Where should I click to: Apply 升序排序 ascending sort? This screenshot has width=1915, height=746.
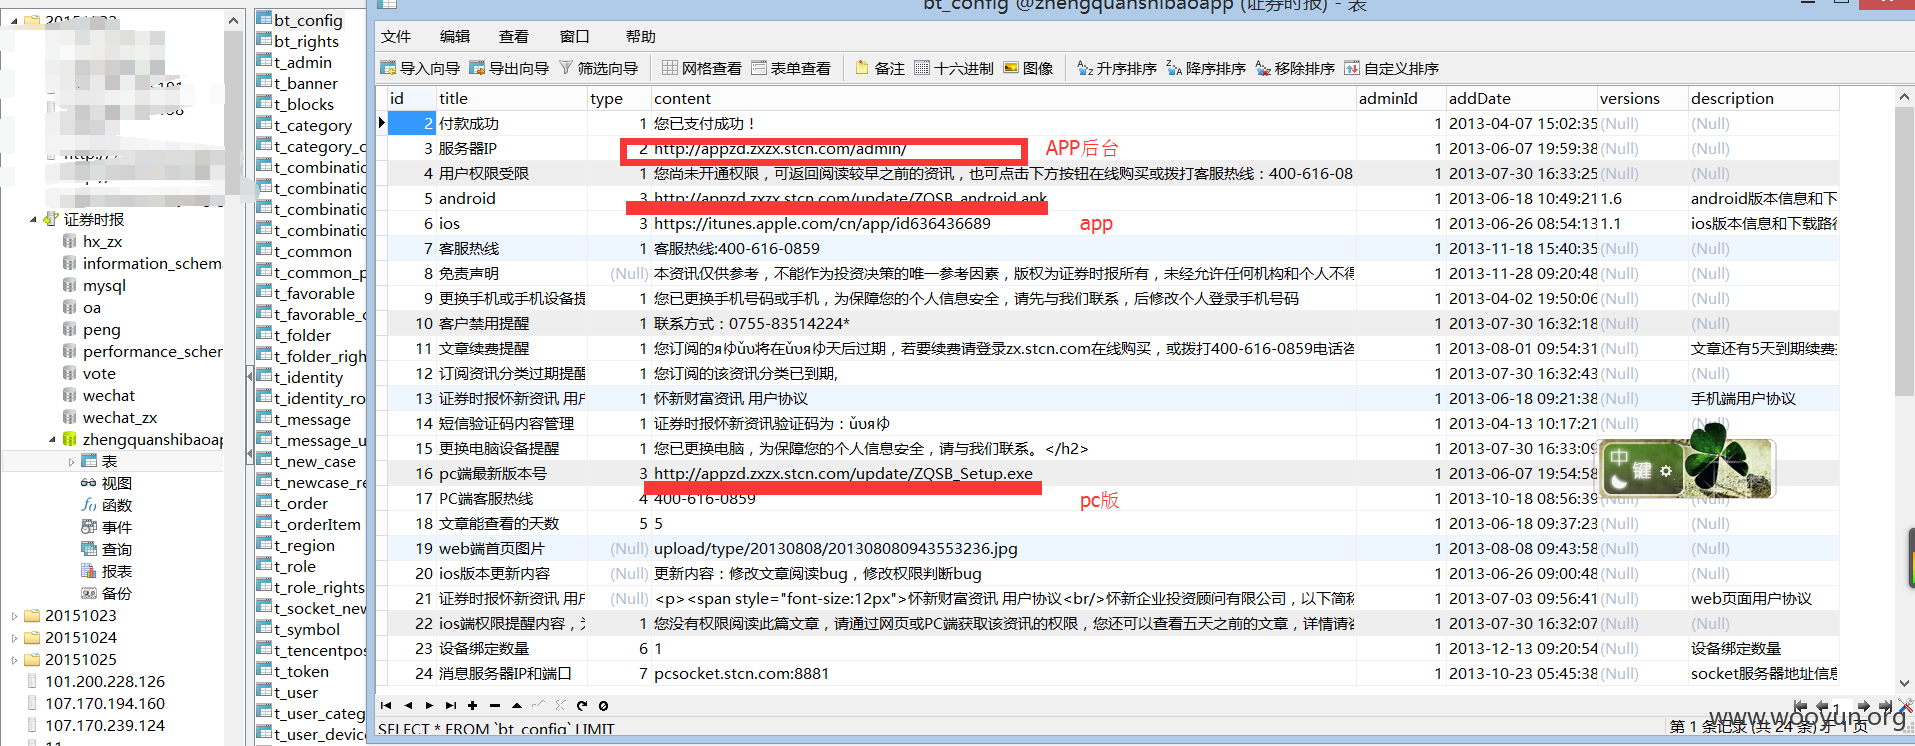point(1117,68)
